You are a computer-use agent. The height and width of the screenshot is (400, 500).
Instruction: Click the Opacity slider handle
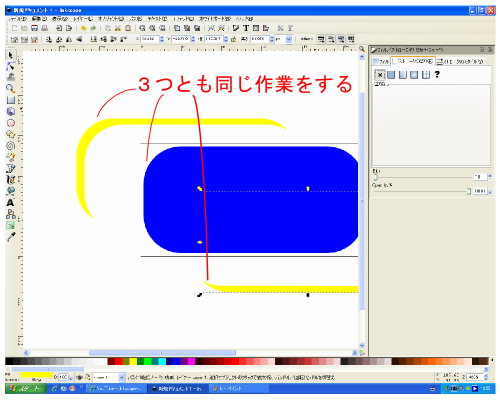pos(469,191)
